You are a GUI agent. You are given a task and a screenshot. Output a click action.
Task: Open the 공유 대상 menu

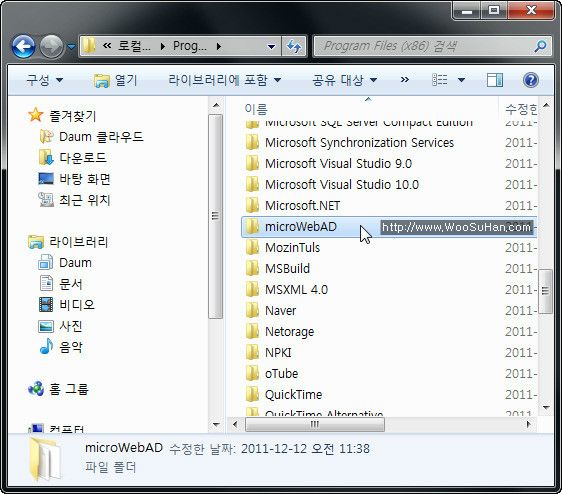point(344,80)
